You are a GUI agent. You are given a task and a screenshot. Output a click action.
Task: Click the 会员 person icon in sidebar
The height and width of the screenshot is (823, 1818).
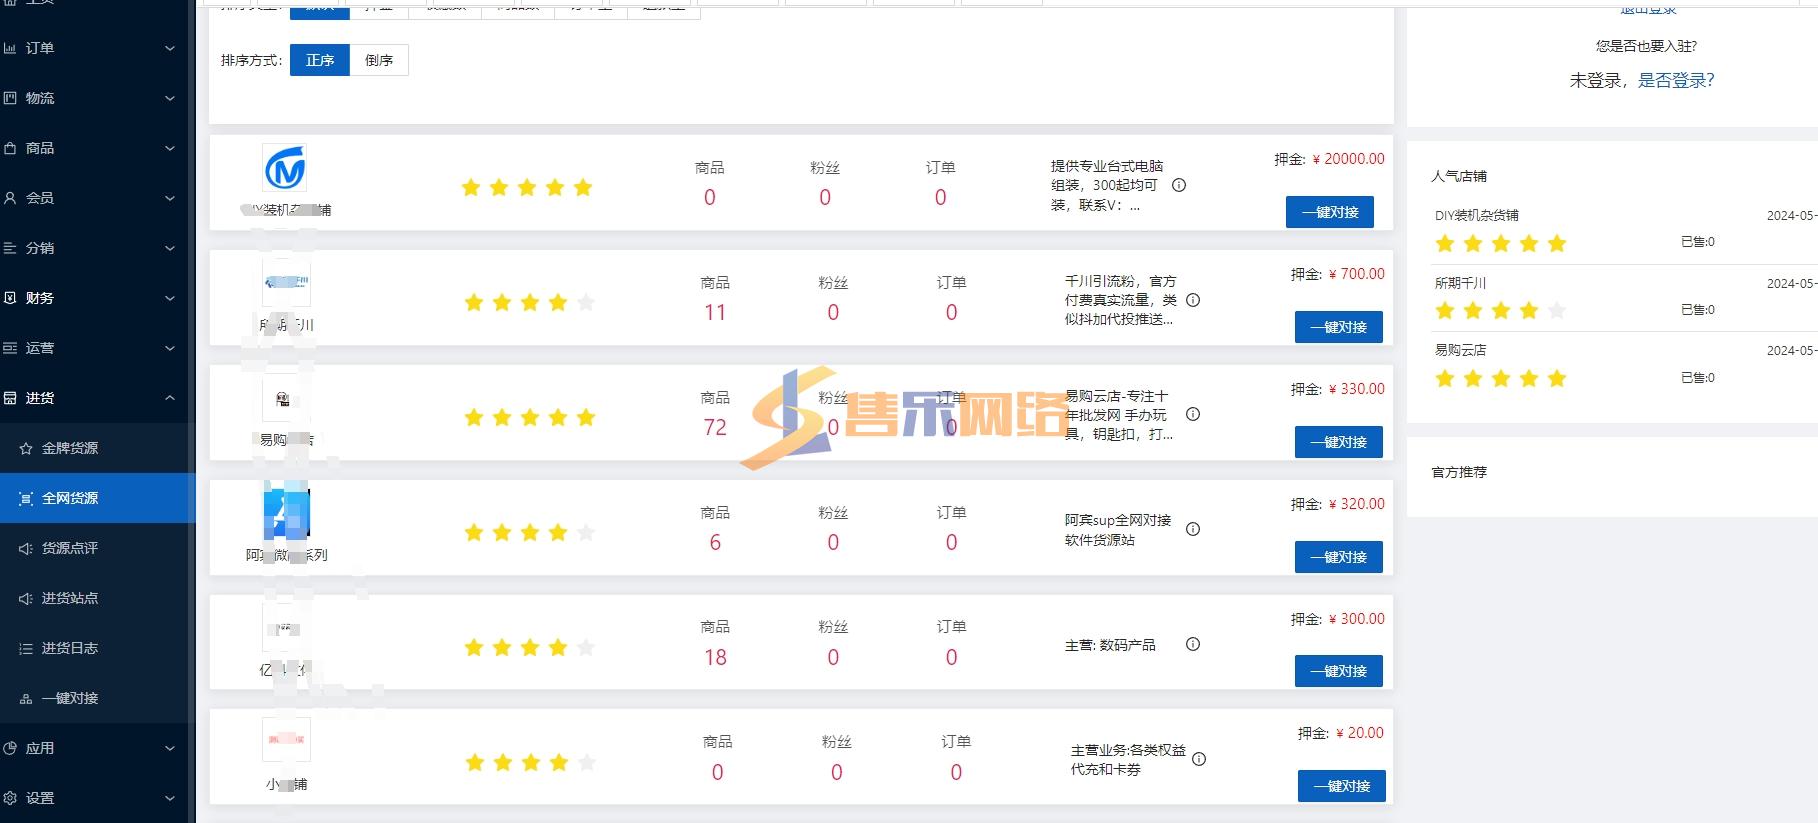coord(10,198)
